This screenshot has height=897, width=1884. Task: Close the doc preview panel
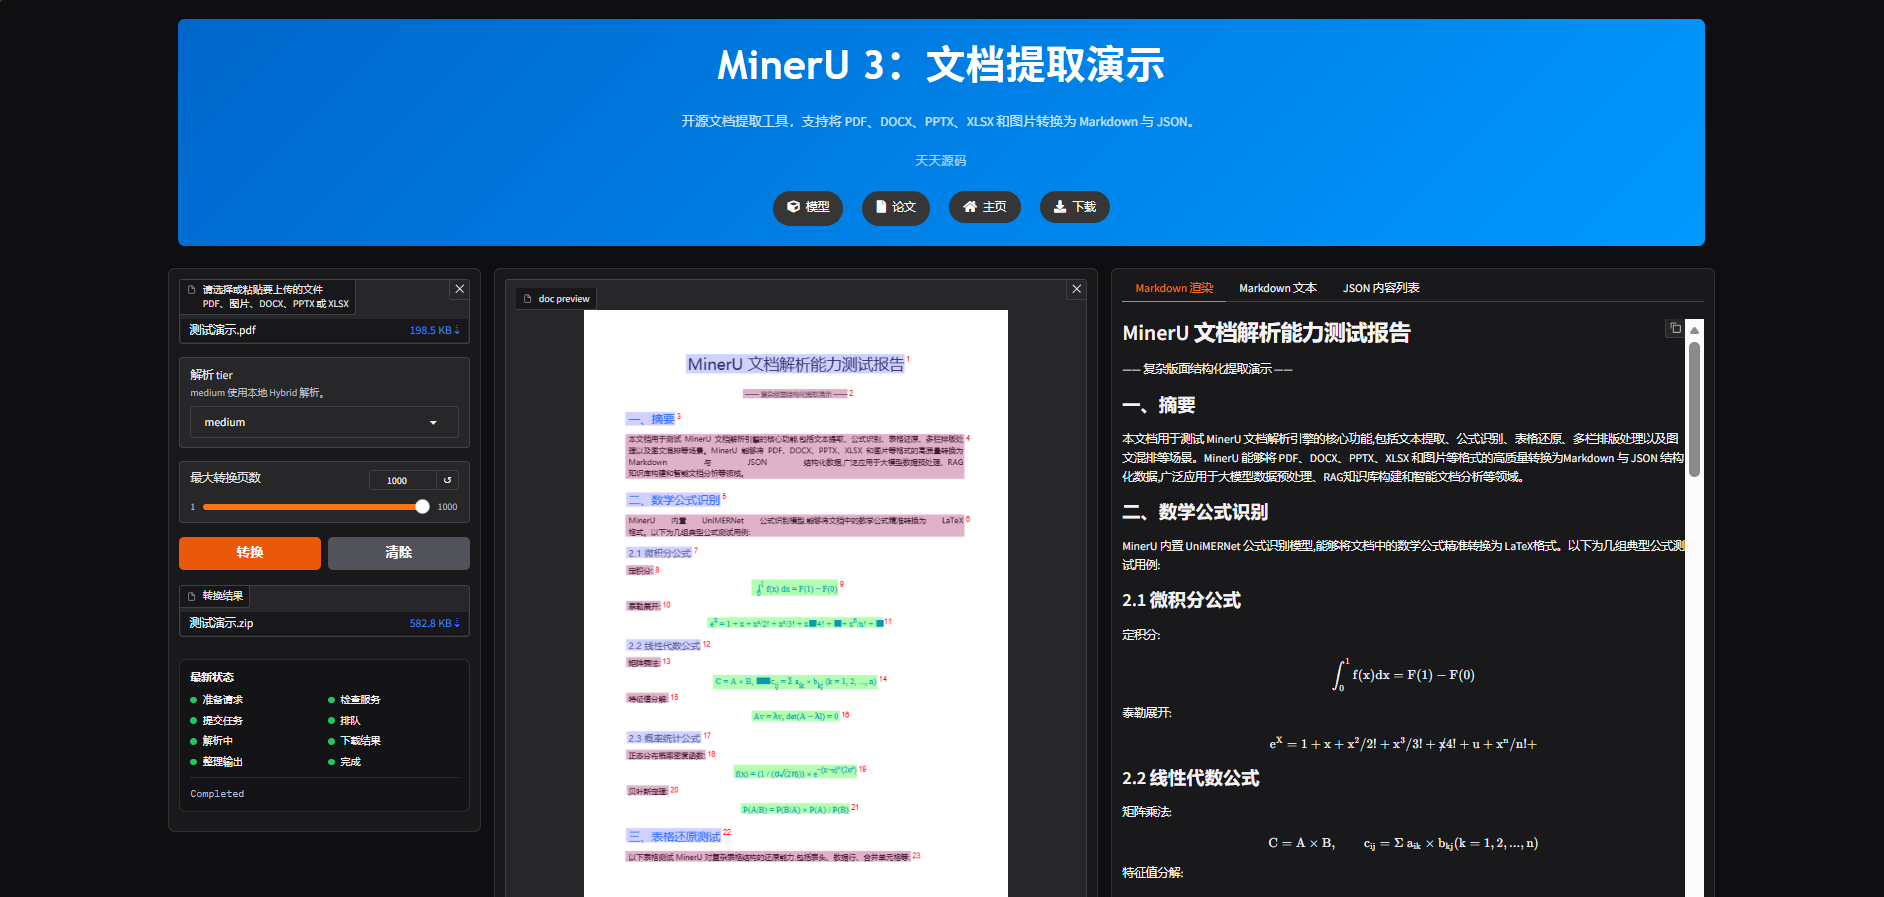point(1077,289)
